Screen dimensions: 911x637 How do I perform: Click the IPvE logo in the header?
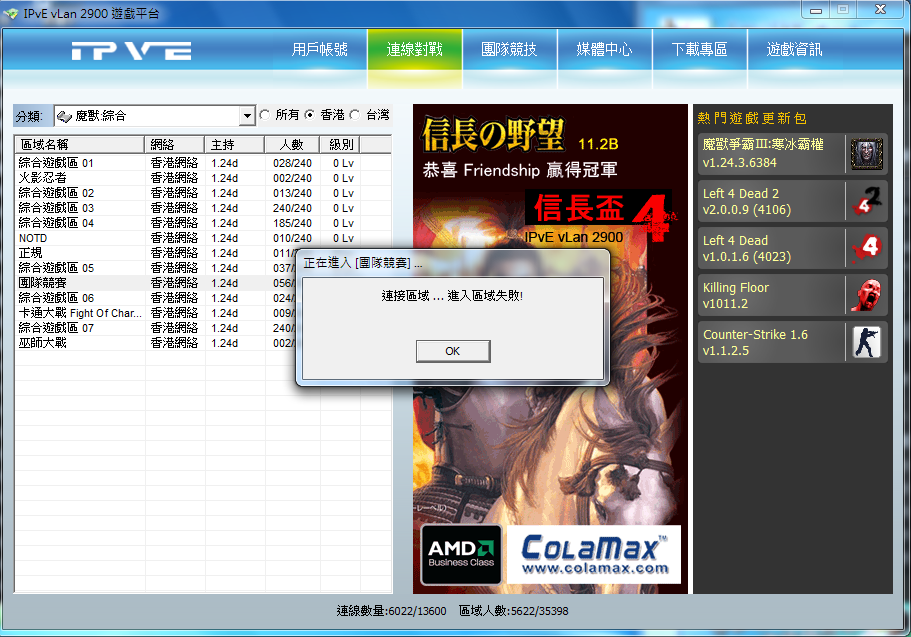[131, 51]
